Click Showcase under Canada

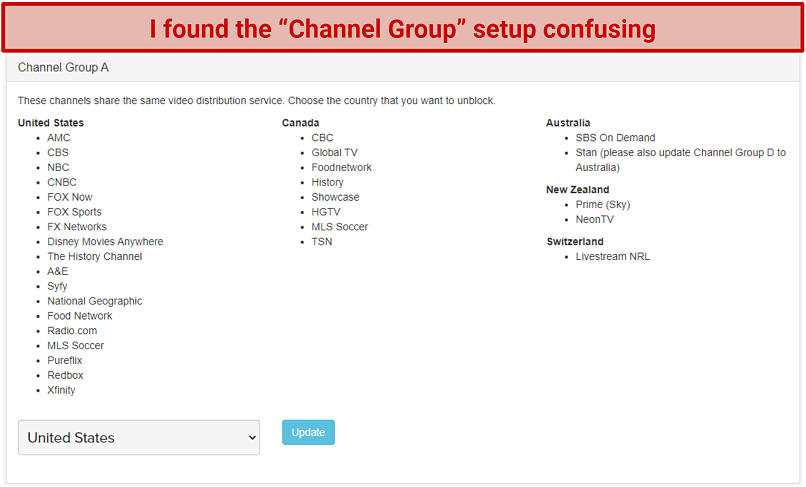click(x=335, y=197)
